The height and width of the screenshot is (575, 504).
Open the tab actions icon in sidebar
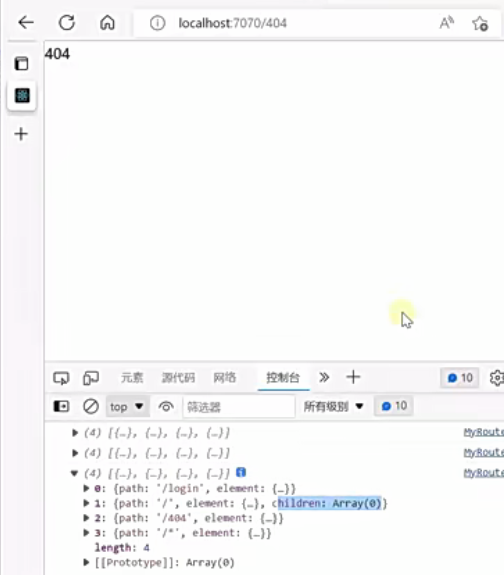point(21,63)
